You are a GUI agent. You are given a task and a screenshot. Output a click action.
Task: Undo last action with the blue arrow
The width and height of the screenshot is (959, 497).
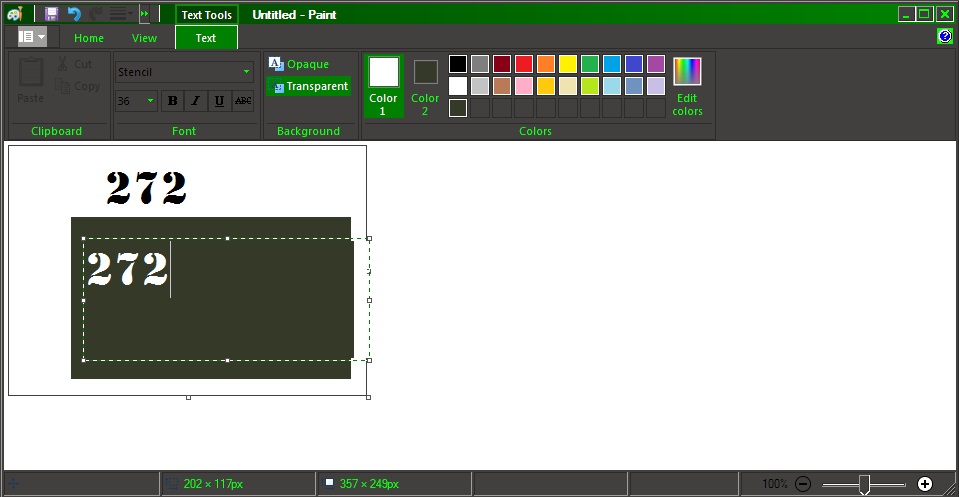tap(74, 14)
